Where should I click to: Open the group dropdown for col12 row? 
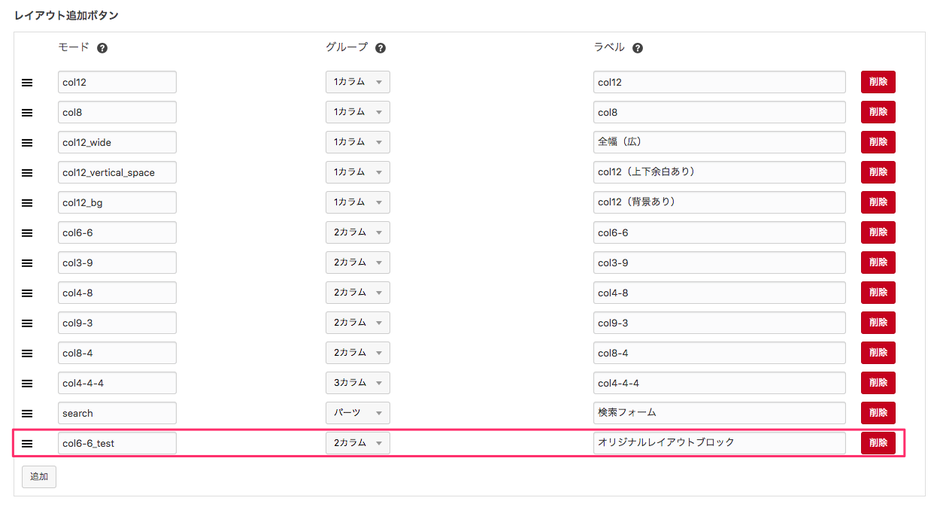point(357,82)
